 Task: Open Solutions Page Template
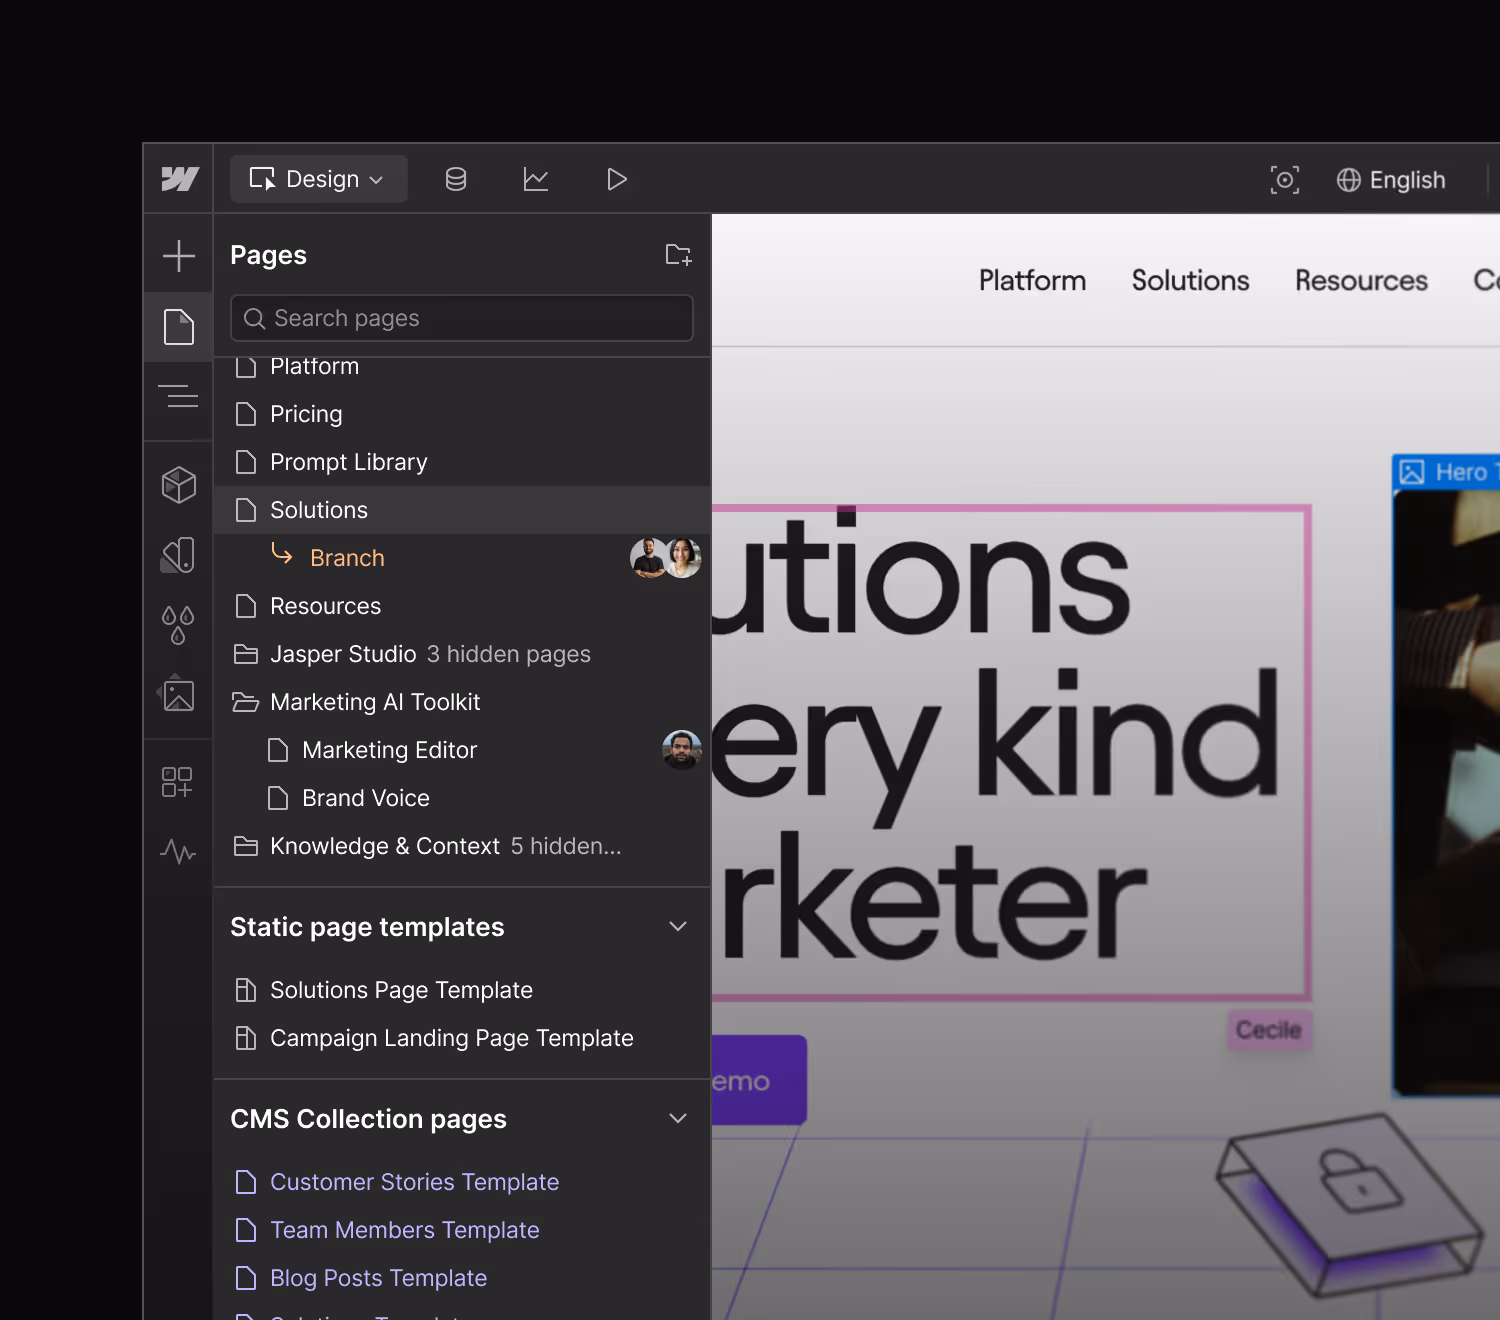point(462,990)
